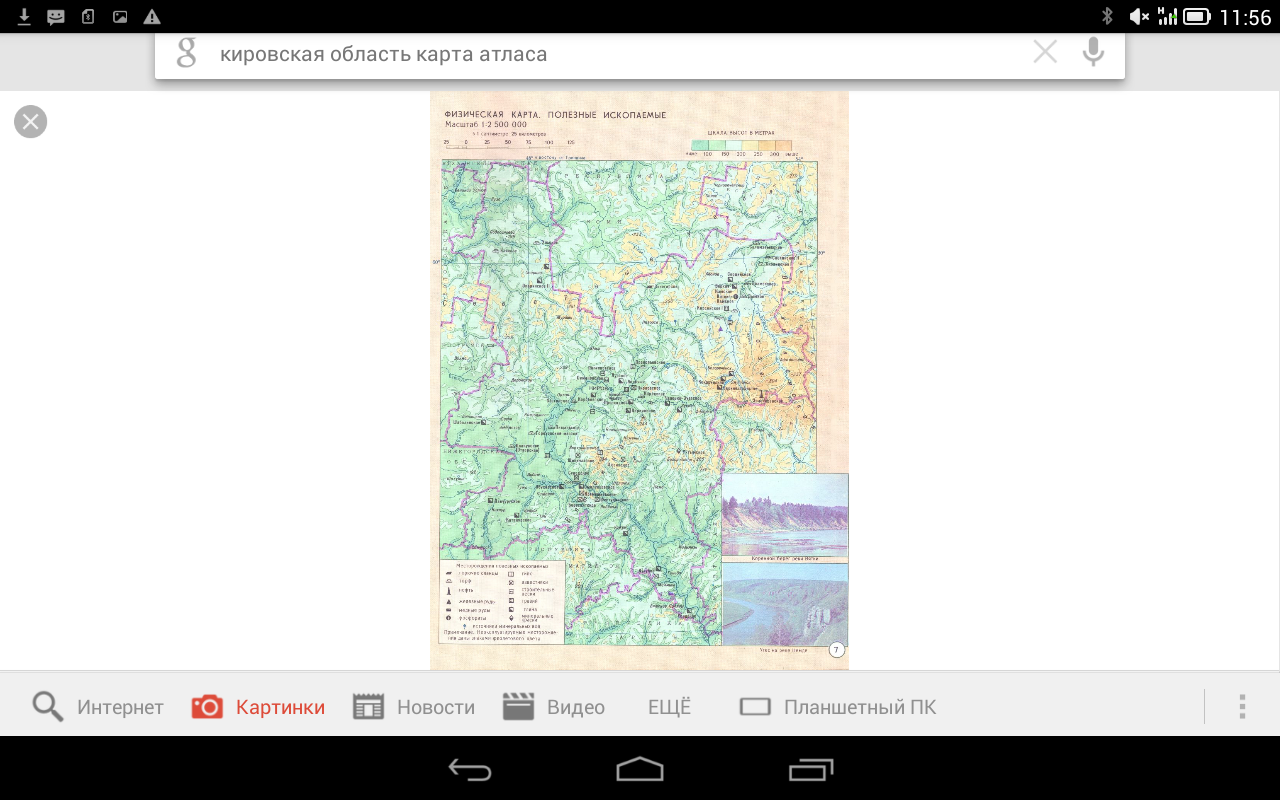Tap the warning triangle notification icon
The width and height of the screenshot is (1280, 800).
tap(151, 16)
